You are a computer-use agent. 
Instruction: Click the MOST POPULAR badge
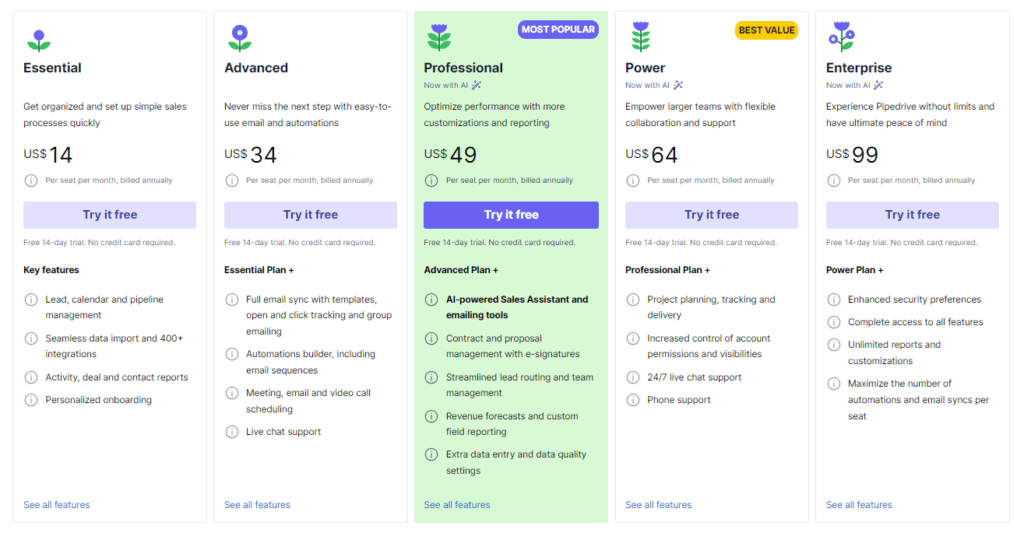click(558, 29)
